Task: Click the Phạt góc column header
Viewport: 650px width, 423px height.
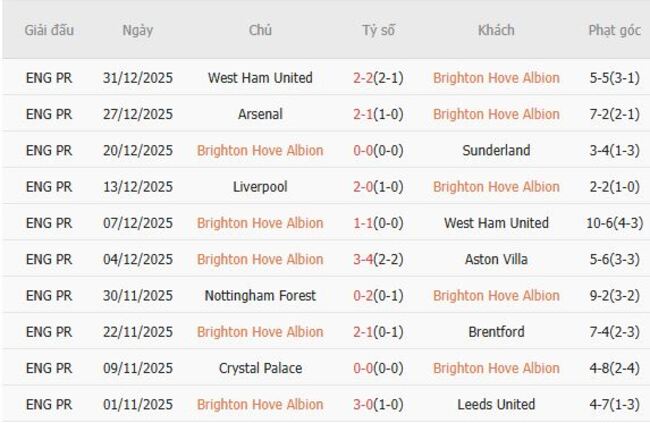Action: 614,30
